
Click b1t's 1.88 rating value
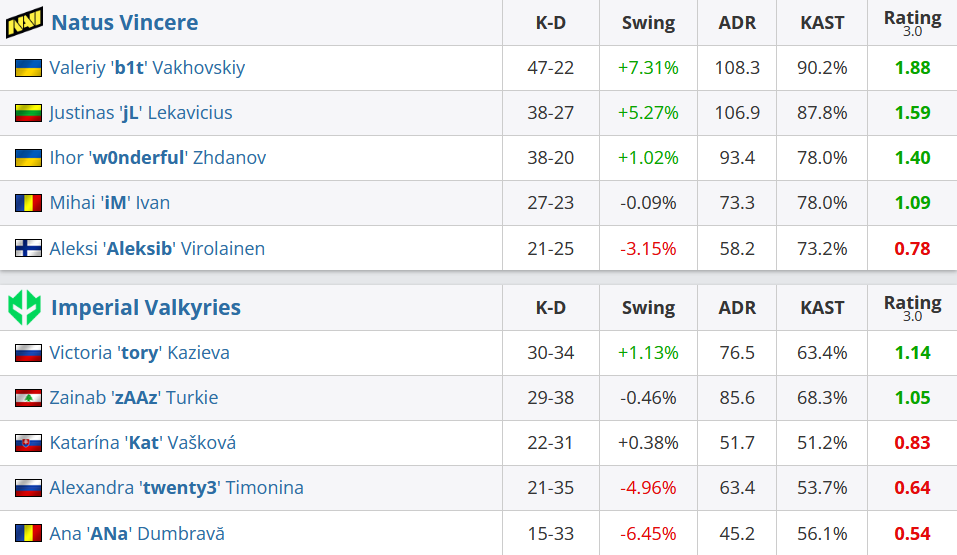[912, 68]
